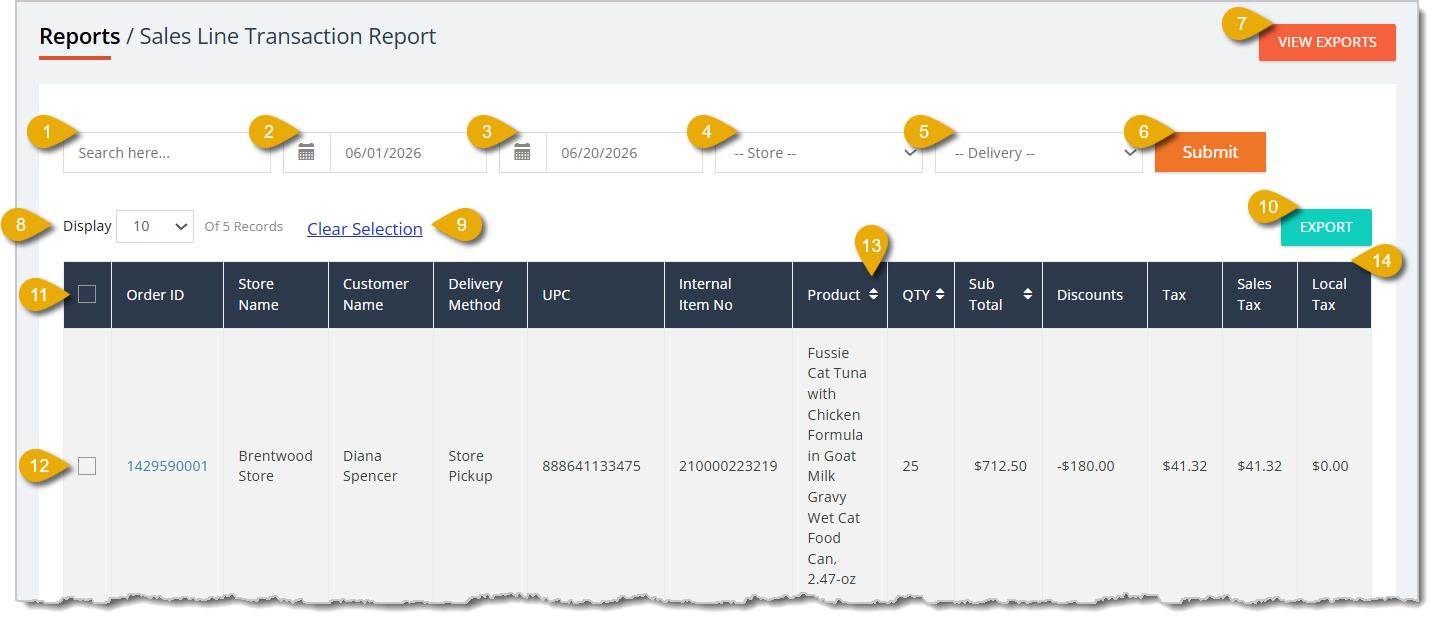
Task: Click the VIEW EXPORTS button
Action: (x=1327, y=42)
